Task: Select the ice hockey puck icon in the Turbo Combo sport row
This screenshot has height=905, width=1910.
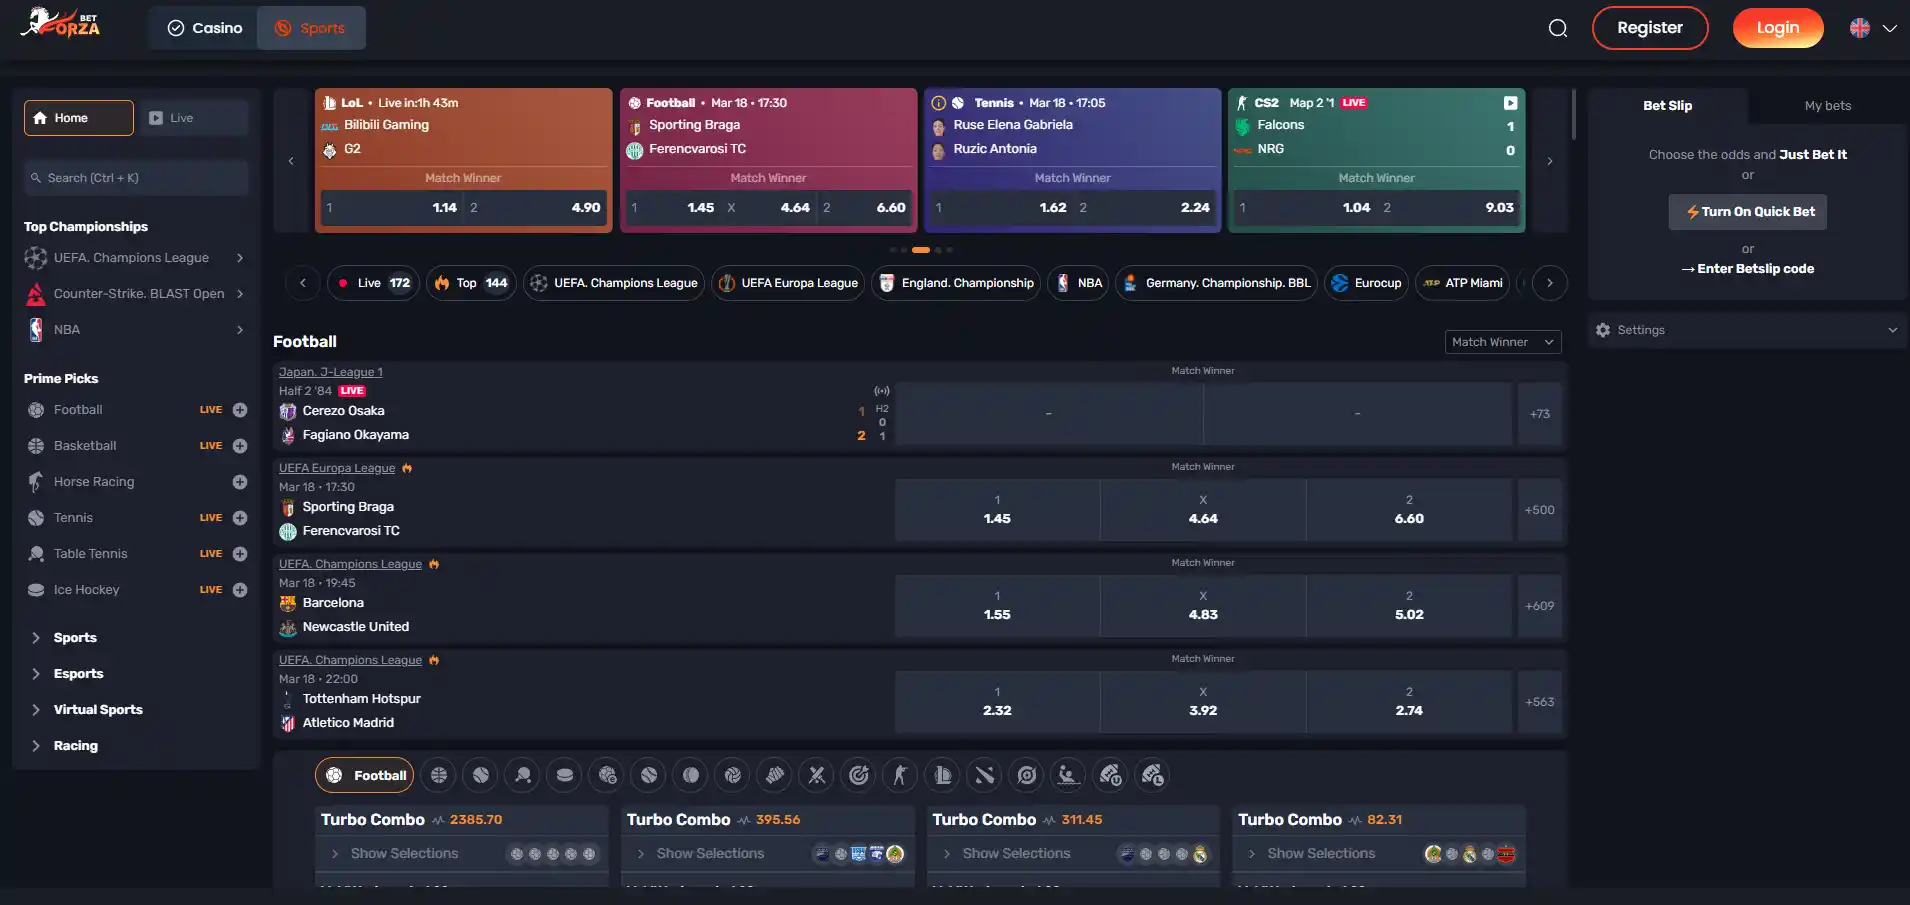Action: (565, 775)
